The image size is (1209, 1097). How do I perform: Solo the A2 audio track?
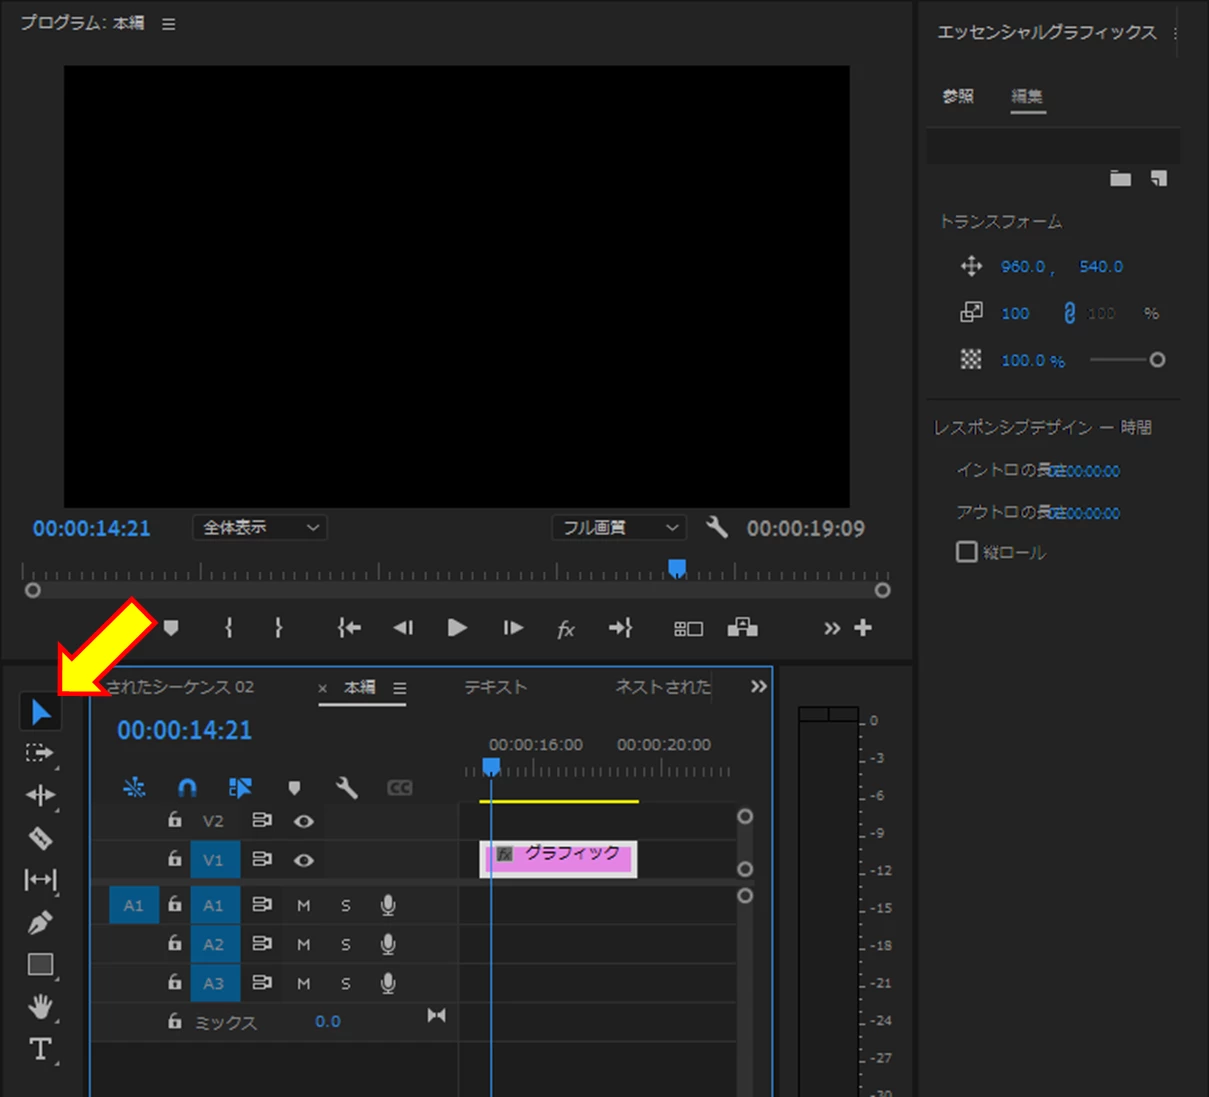click(x=346, y=944)
